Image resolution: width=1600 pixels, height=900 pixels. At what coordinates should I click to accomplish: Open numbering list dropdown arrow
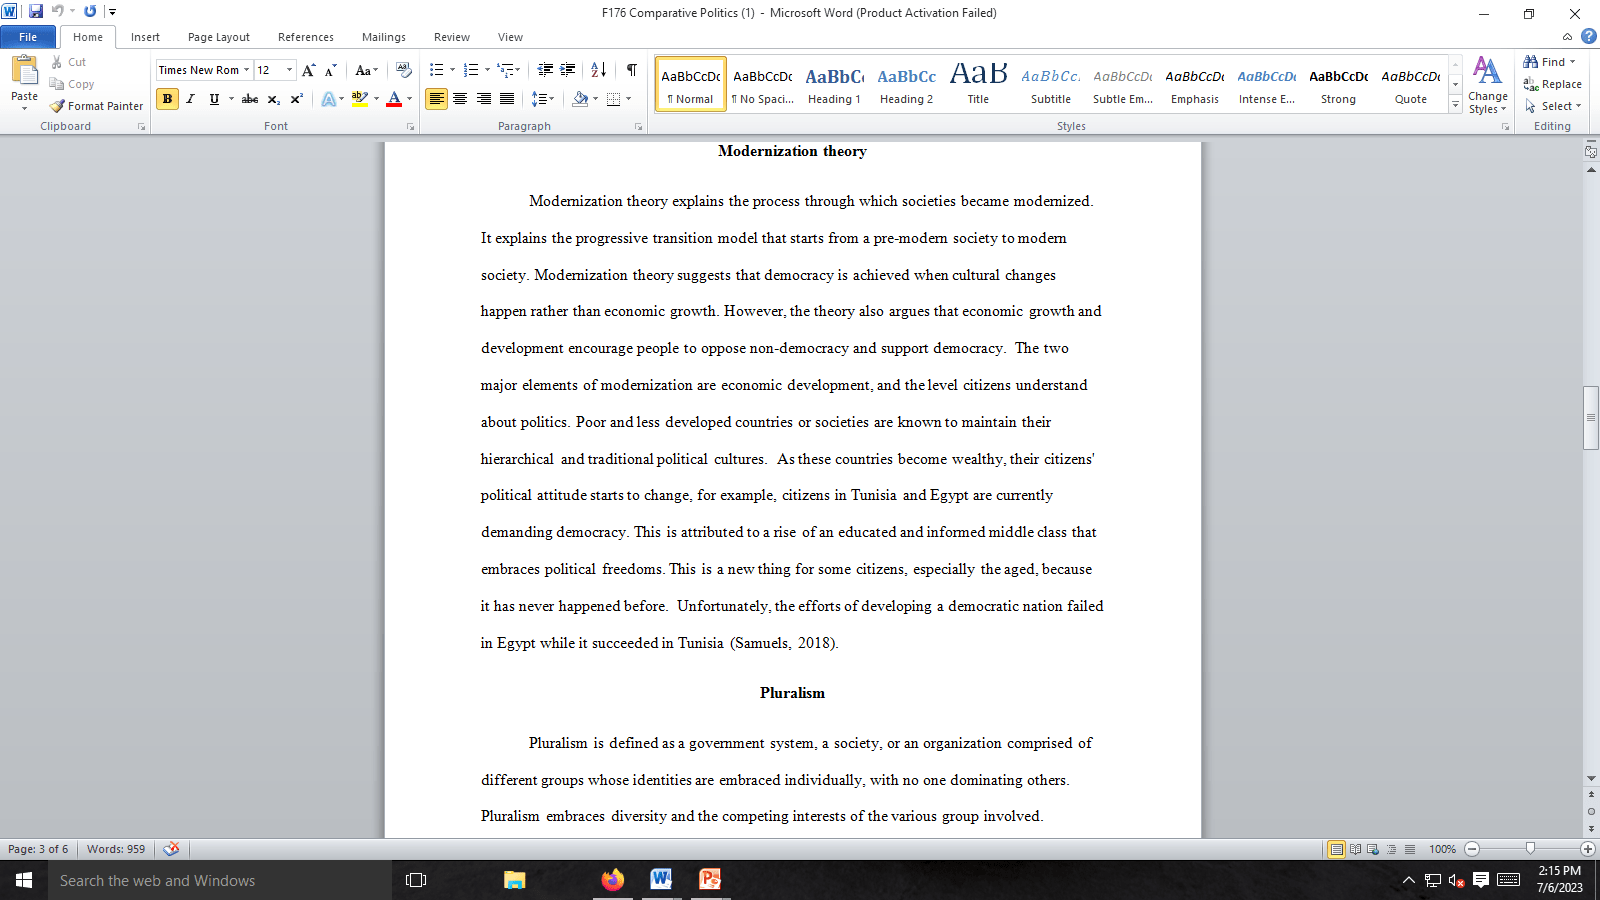coord(487,70)
